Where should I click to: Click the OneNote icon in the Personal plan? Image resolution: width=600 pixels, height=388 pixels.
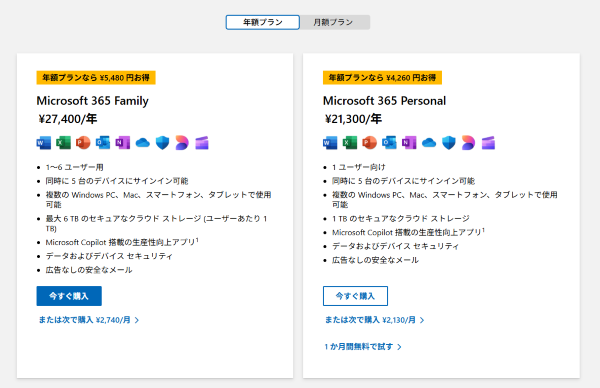(x=409, y=143)
